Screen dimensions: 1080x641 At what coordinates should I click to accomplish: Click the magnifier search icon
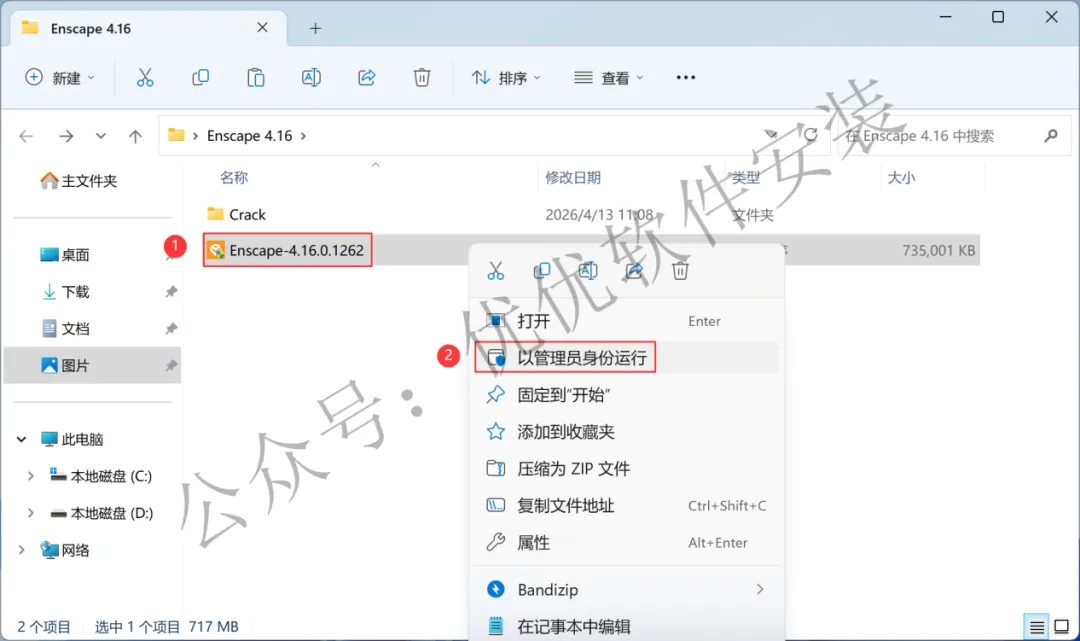pyautogui.click(x=1050, y=136)
